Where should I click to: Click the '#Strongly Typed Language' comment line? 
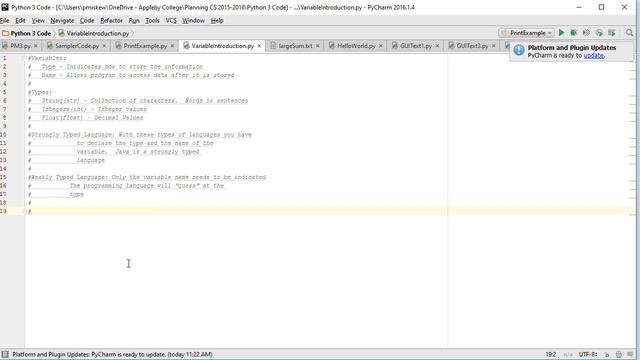coord(140,135)
